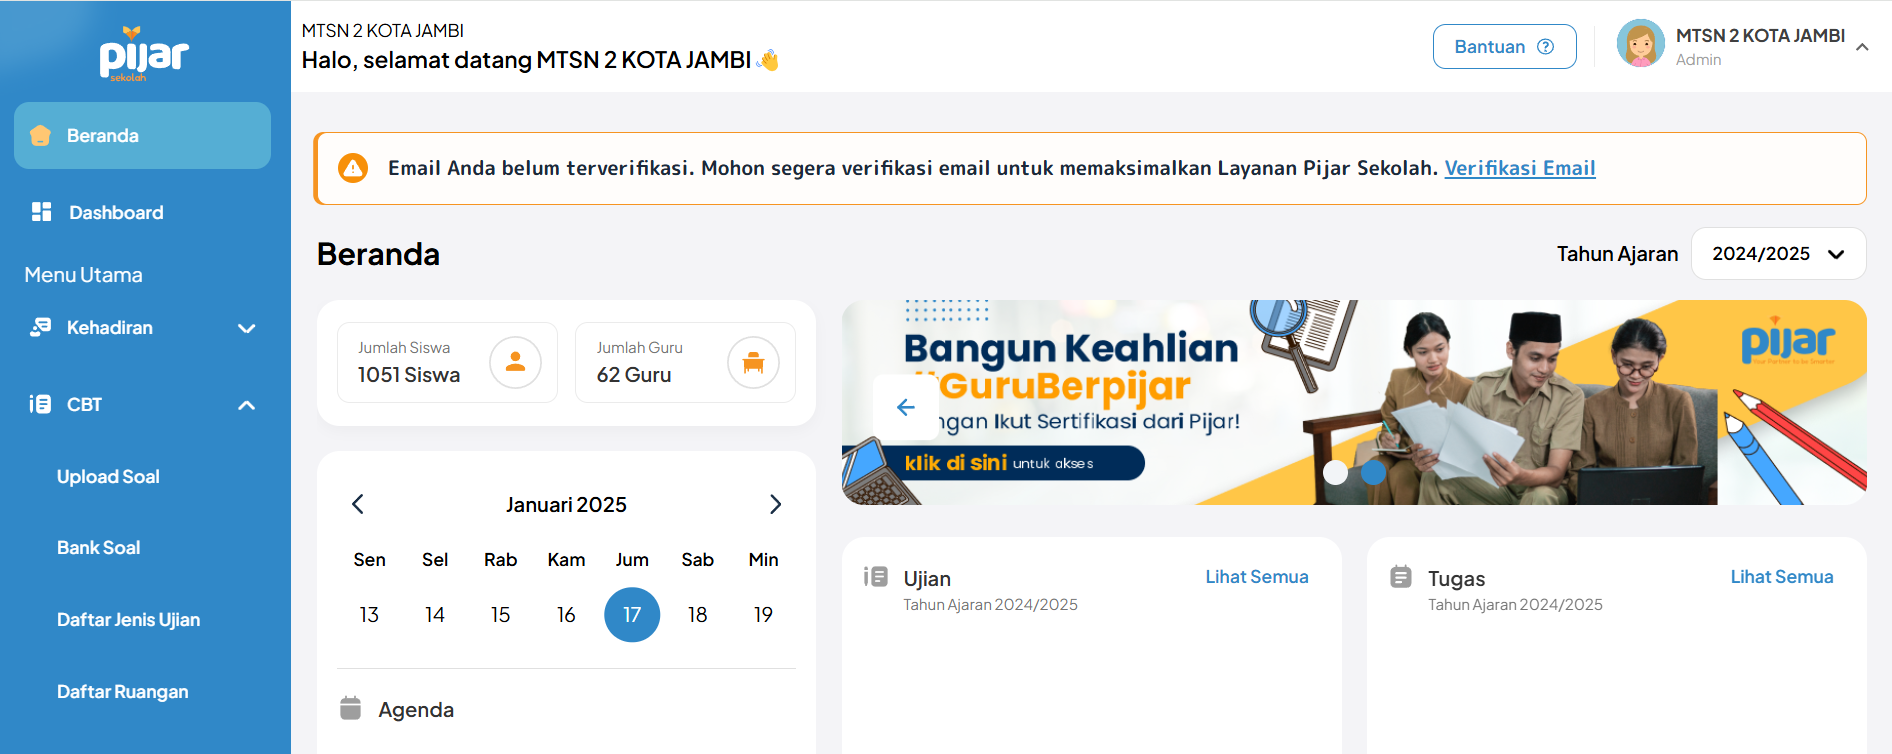Viewport: 1892px width, 754px height.
Task: Click 'MTSN 2 KOTA JAMBI' account name
Action: (1760, 36)
